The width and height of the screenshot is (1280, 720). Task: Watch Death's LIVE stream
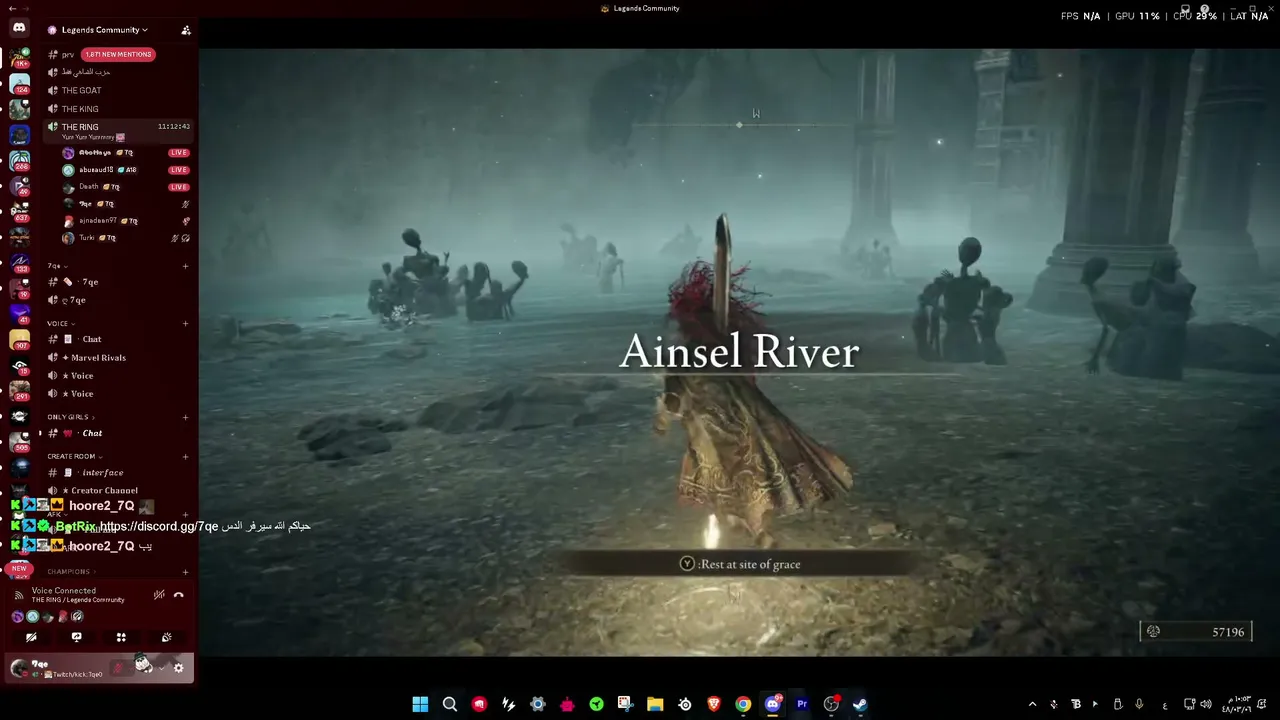click(179, 187)
